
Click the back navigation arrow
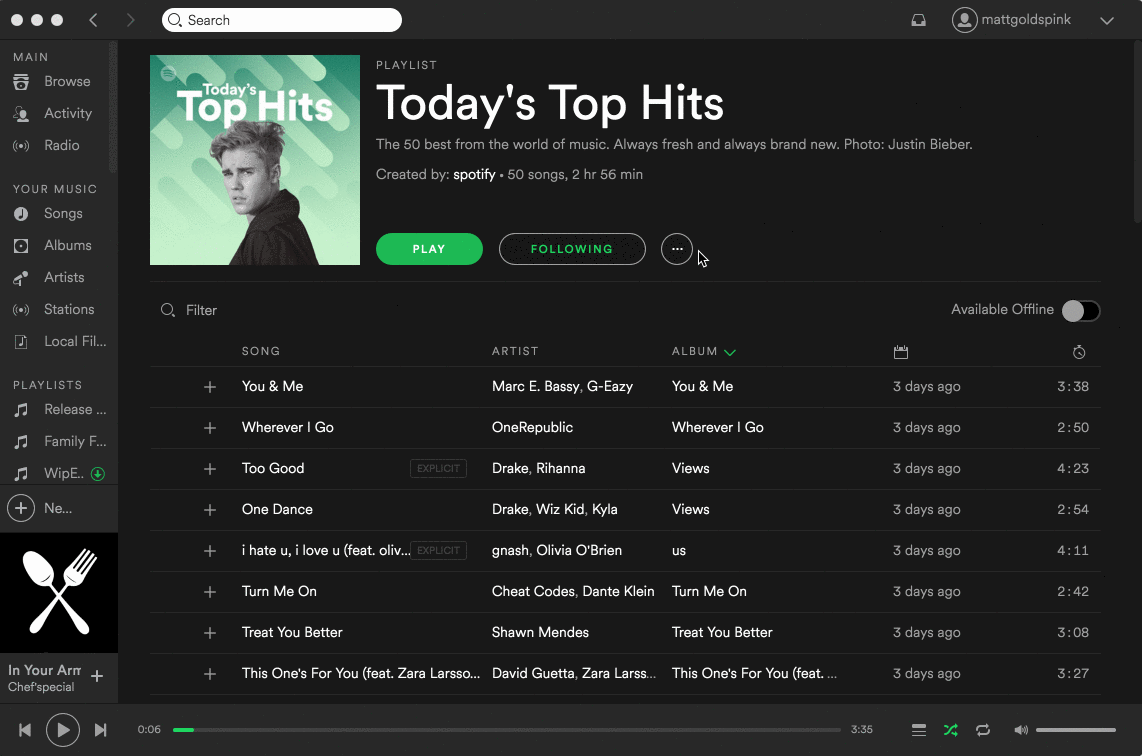94,20
